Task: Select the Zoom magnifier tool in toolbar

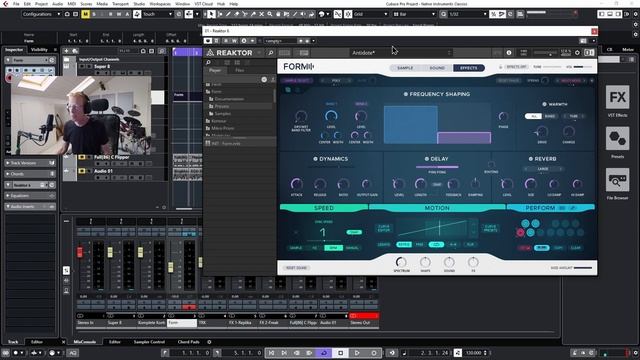Action: point(270,14)
